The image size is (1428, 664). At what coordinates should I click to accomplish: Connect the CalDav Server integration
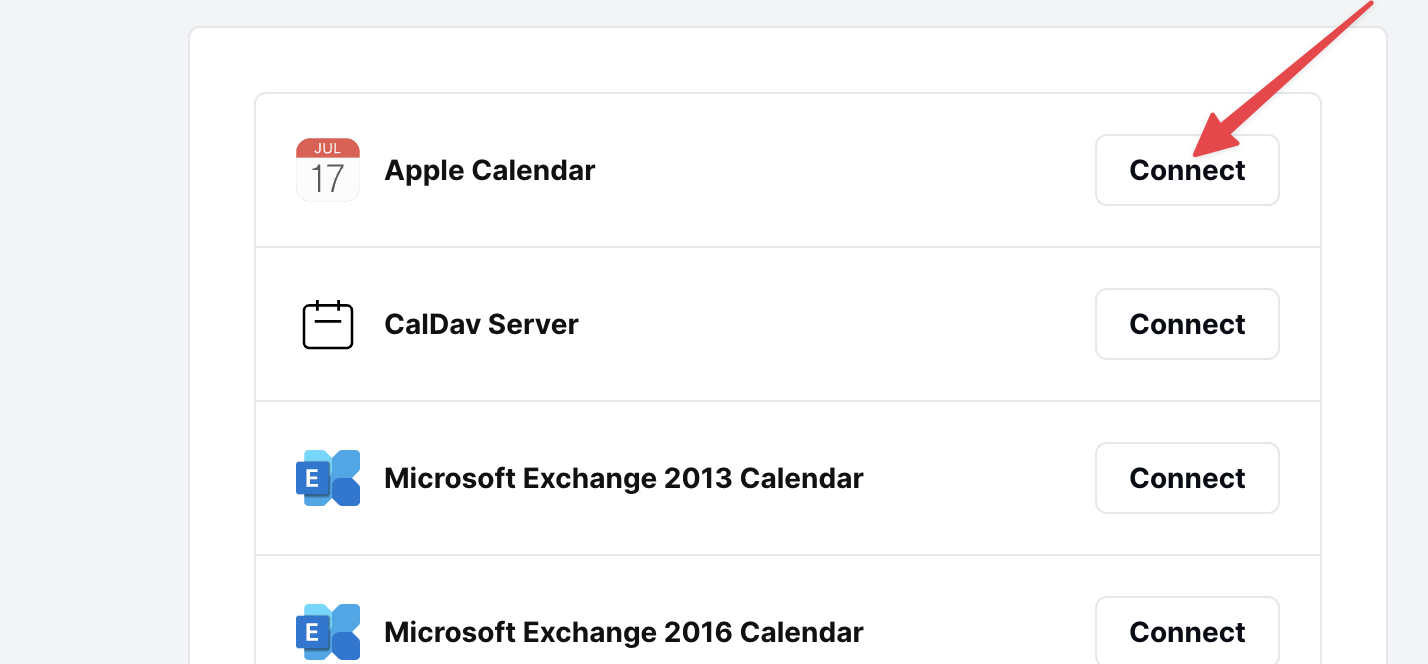tap(1187, 324)
